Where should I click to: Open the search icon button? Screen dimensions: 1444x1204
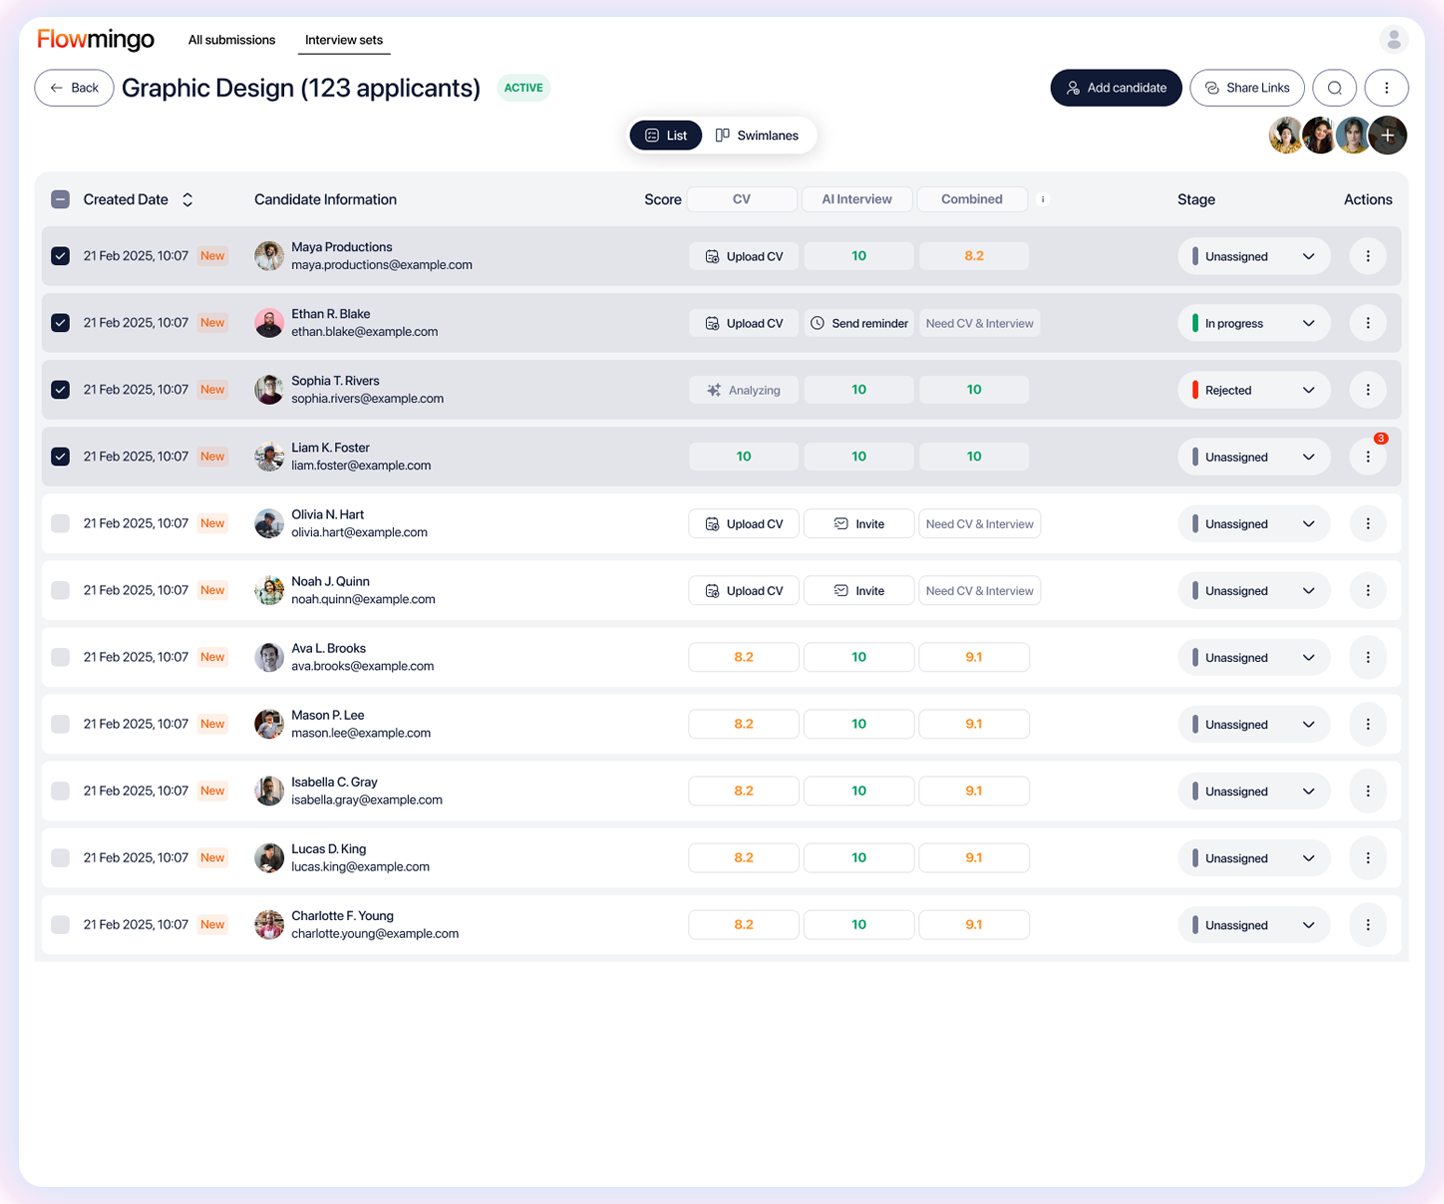(x=1334, y=88)
